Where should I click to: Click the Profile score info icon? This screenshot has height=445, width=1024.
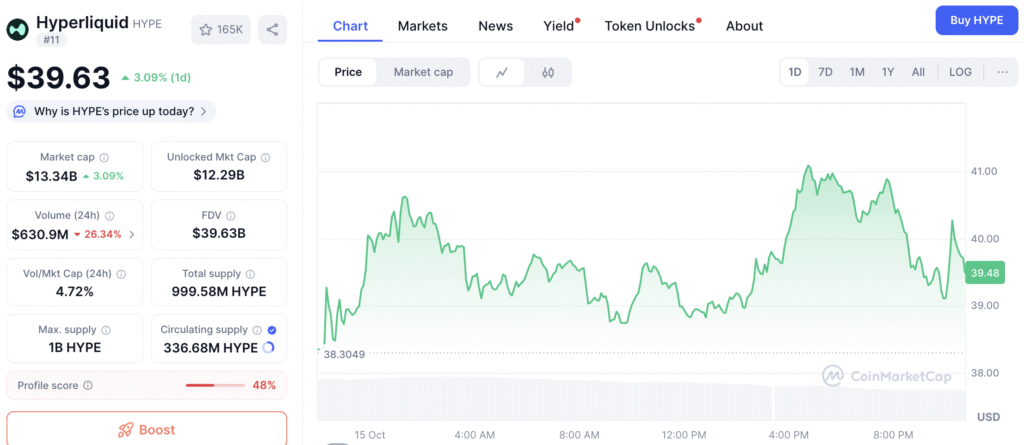tap(88, 385)
